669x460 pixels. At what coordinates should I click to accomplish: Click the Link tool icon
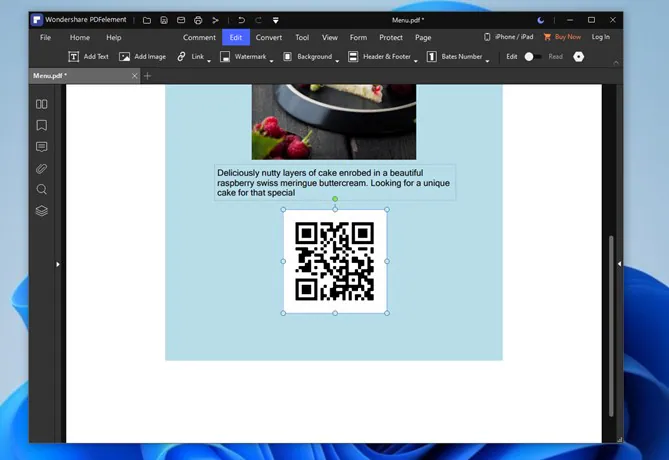181,56
